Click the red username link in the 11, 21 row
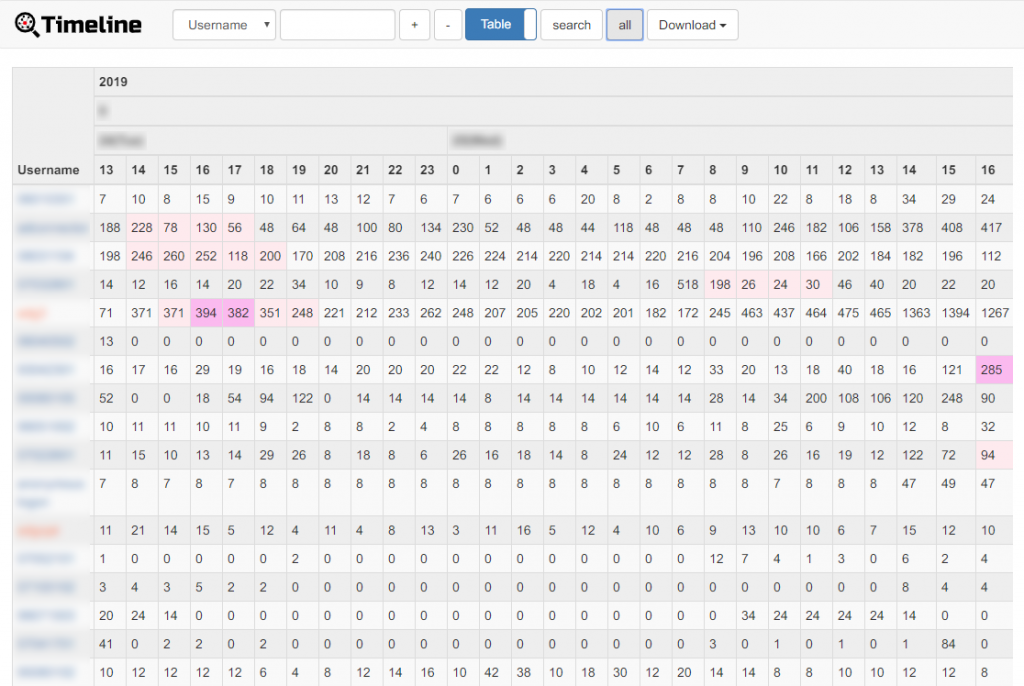The height and width of the screenshot is (686, 1024). (38, 531)
